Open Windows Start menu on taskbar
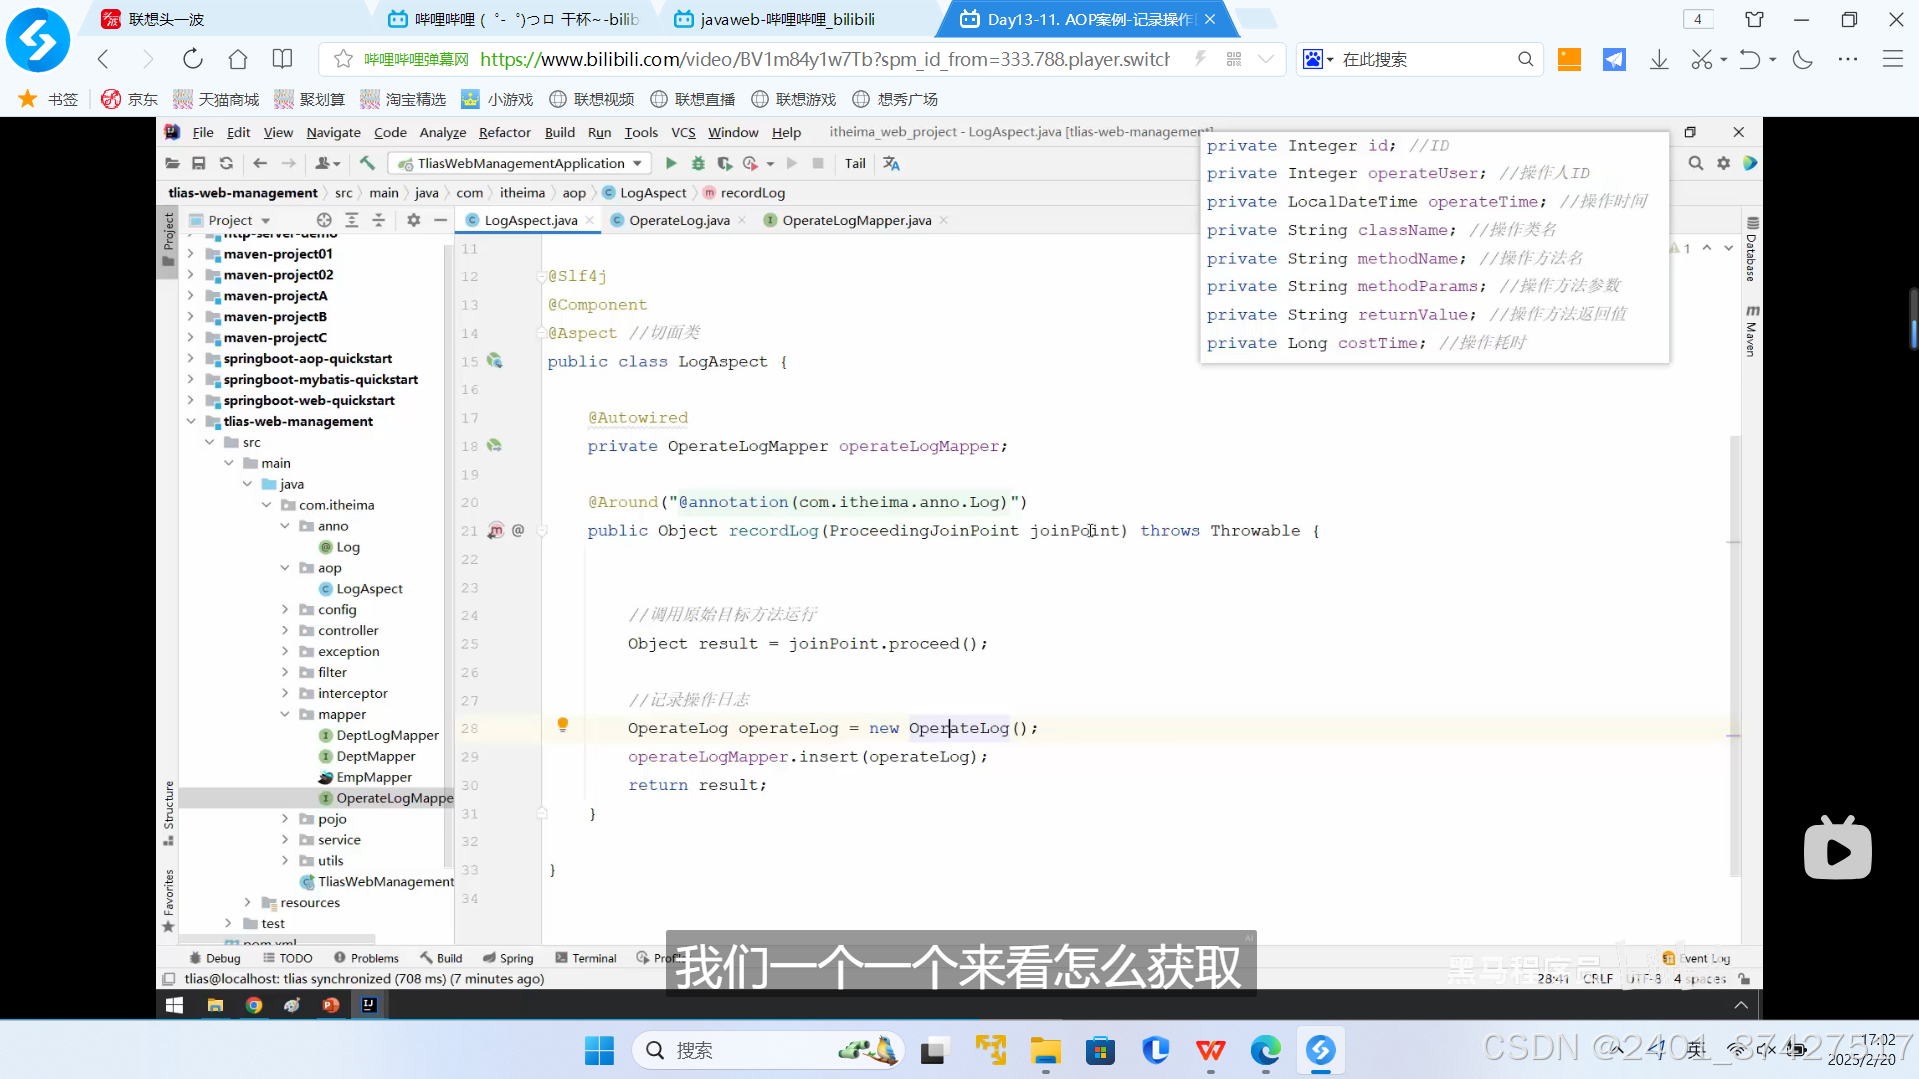Viewport: 1919px width, 1079px height. coord(599,1050)
